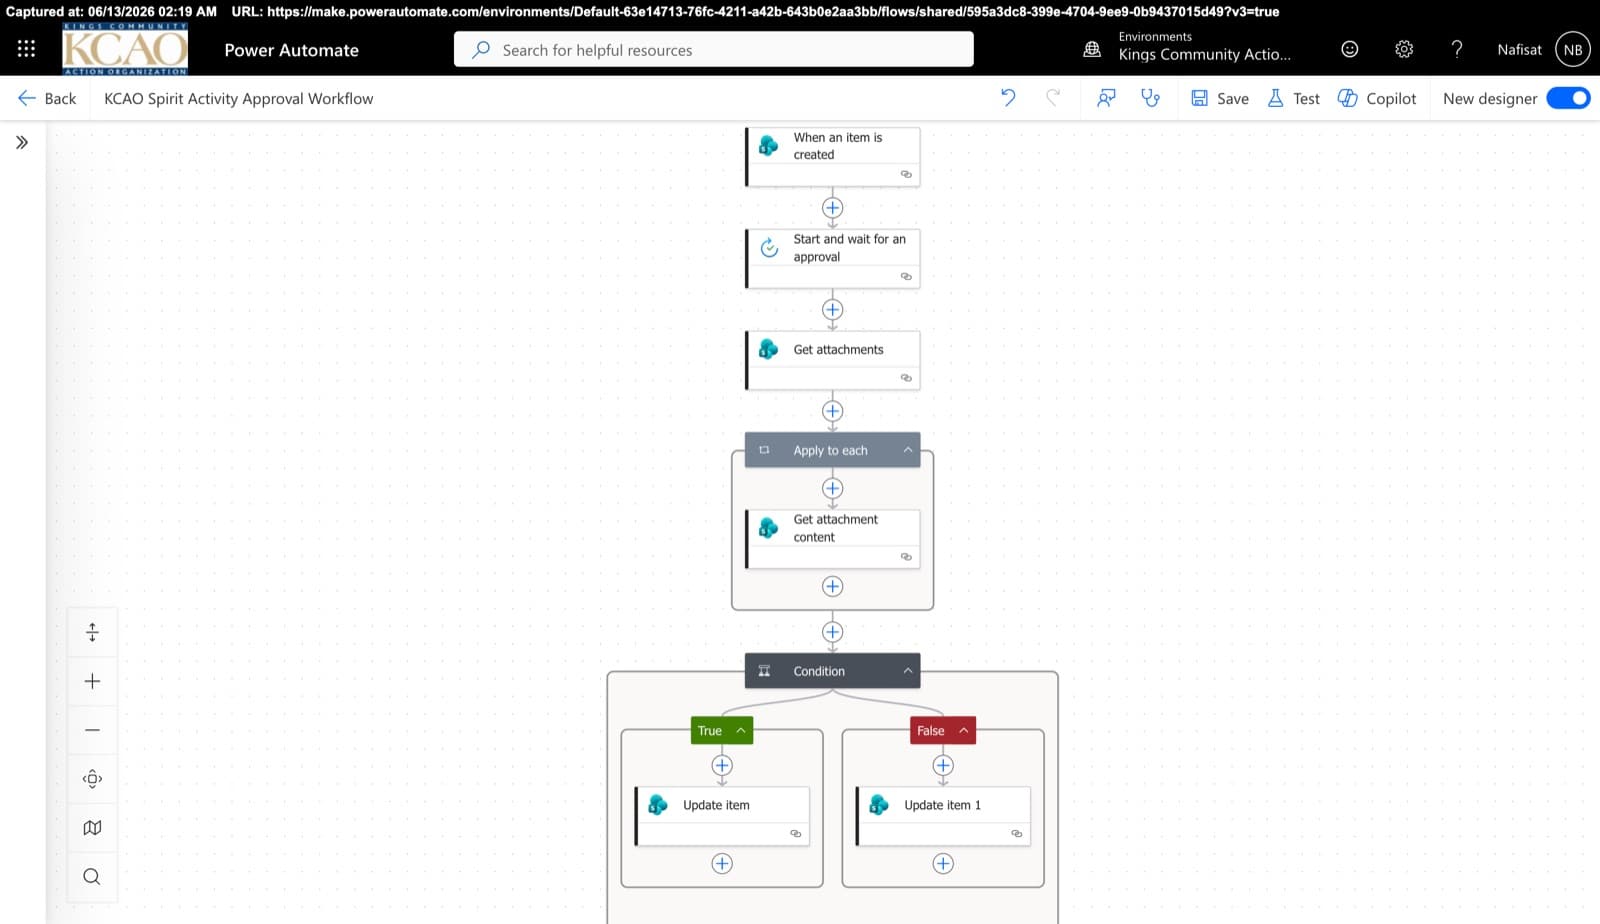Insert step after Get attachments
The height and width of the screenshot is (924, 1600).
(832, 411)
